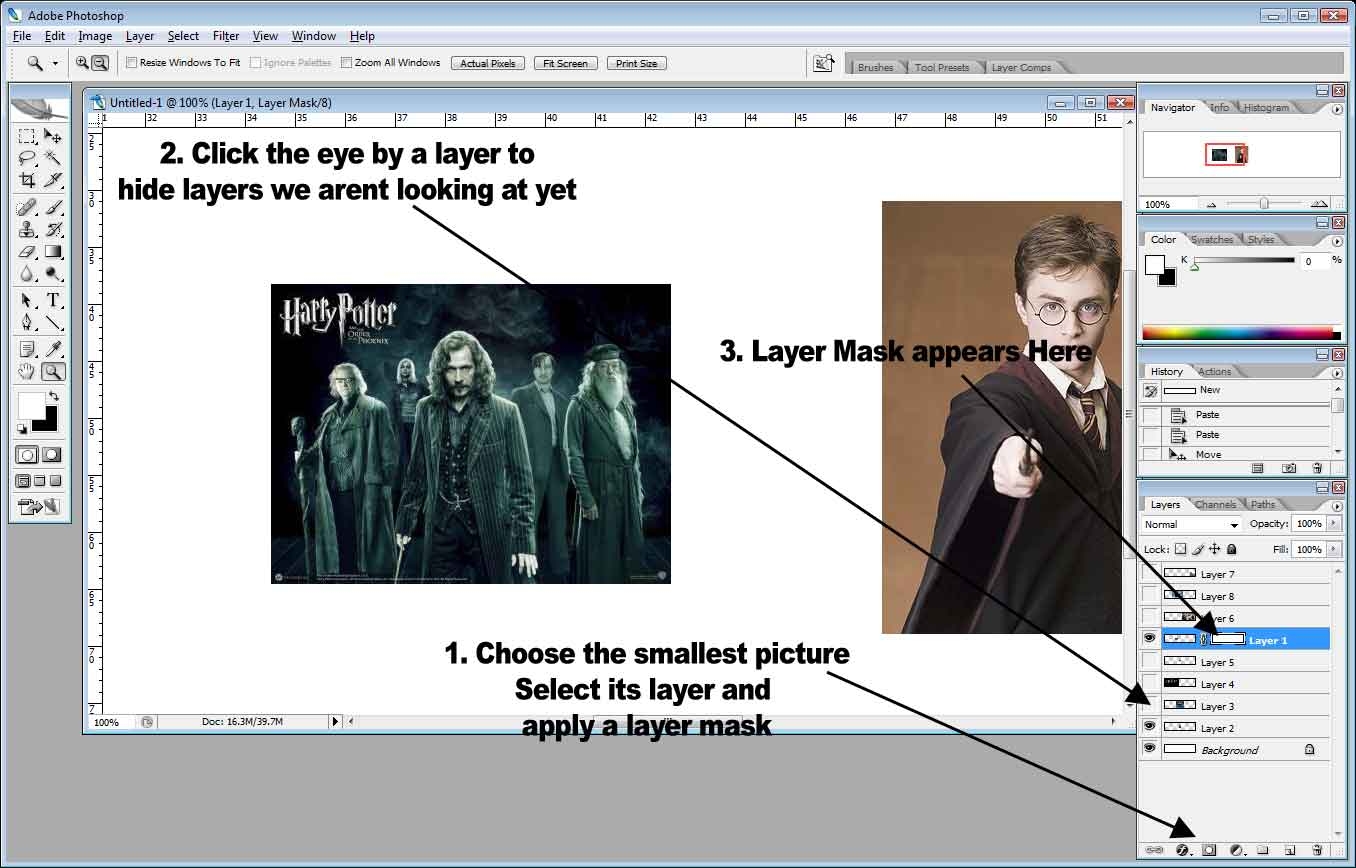Screen dimensions: 1356x868
Task: Switch to the Actions tab
Action: coord(1215,371)
